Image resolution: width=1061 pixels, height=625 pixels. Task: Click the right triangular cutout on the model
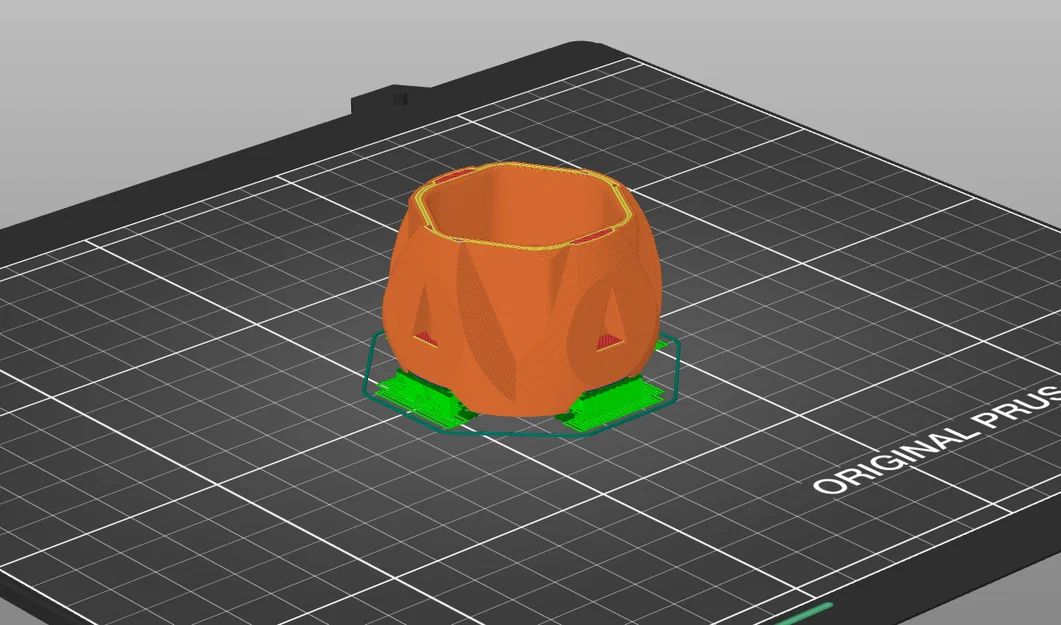tap(610, 321)
